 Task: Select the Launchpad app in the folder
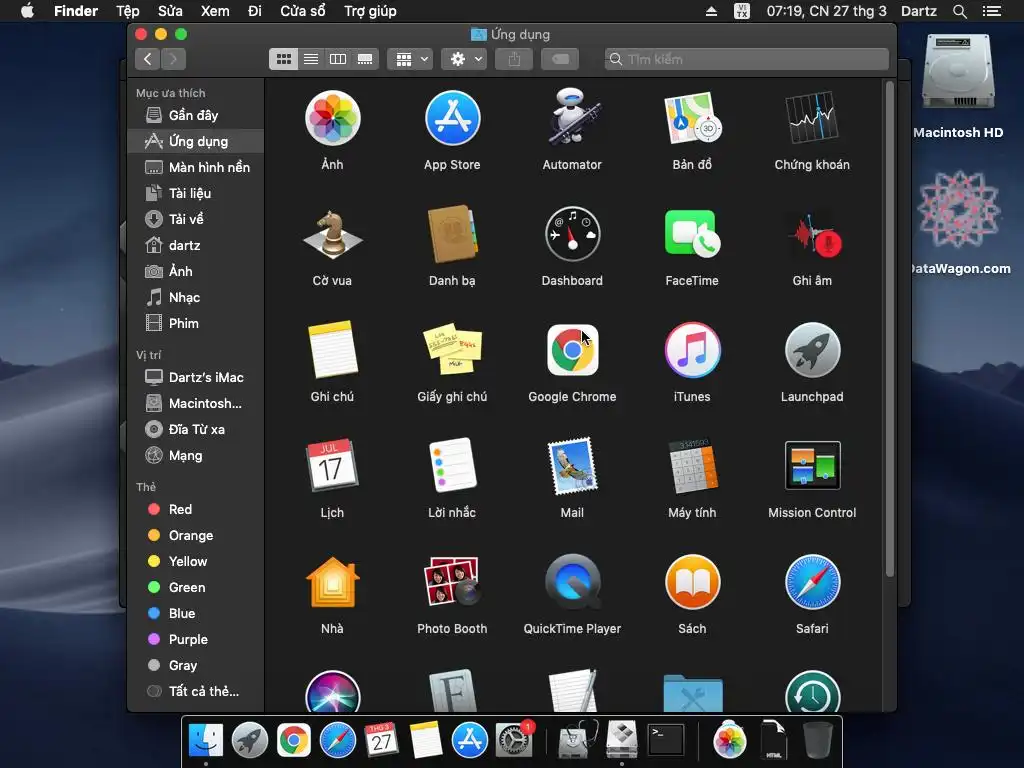(x=812, y=350)
